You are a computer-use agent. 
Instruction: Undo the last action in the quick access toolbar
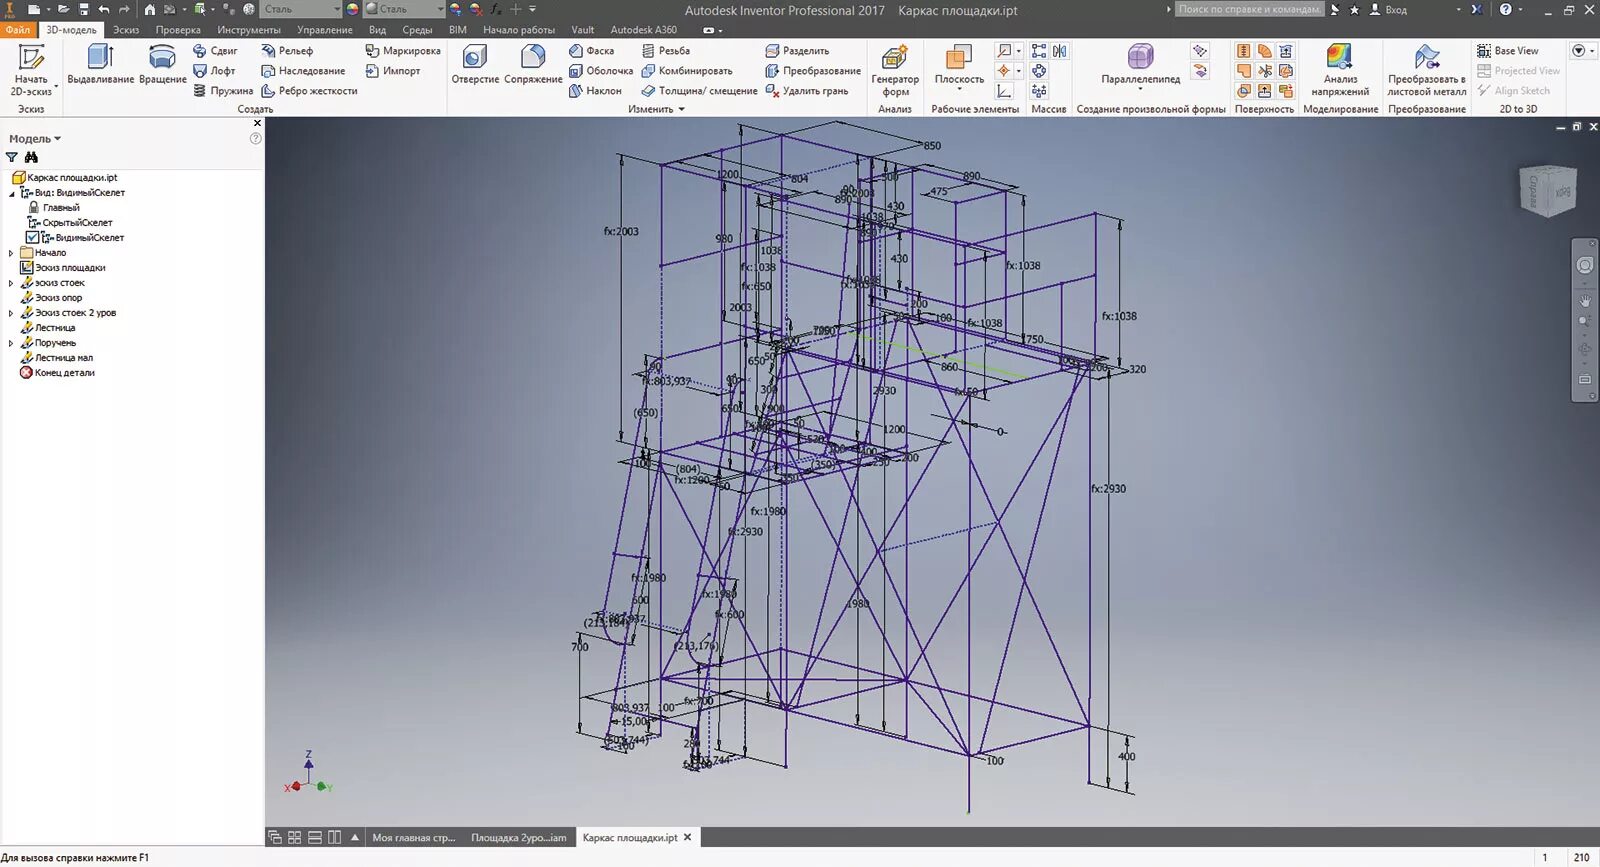(x=104, y=9)
